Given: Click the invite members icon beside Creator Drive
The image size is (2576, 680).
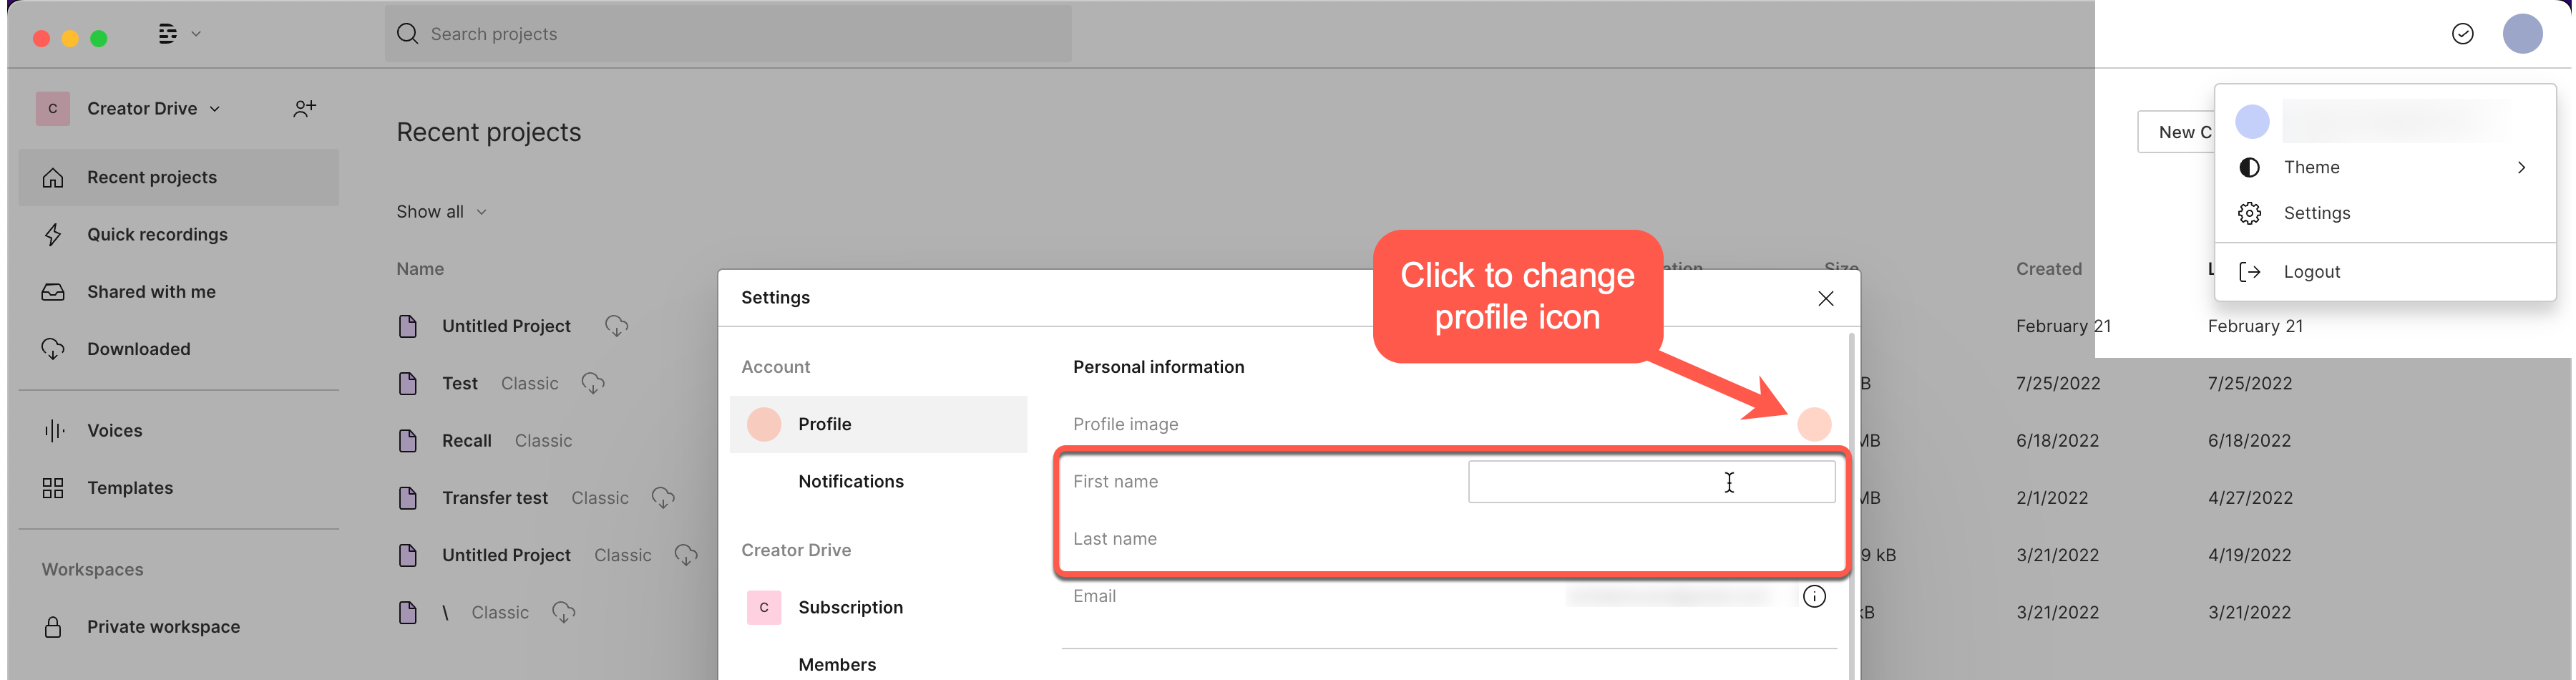Looking at the screenshot, I should [304, 108].
